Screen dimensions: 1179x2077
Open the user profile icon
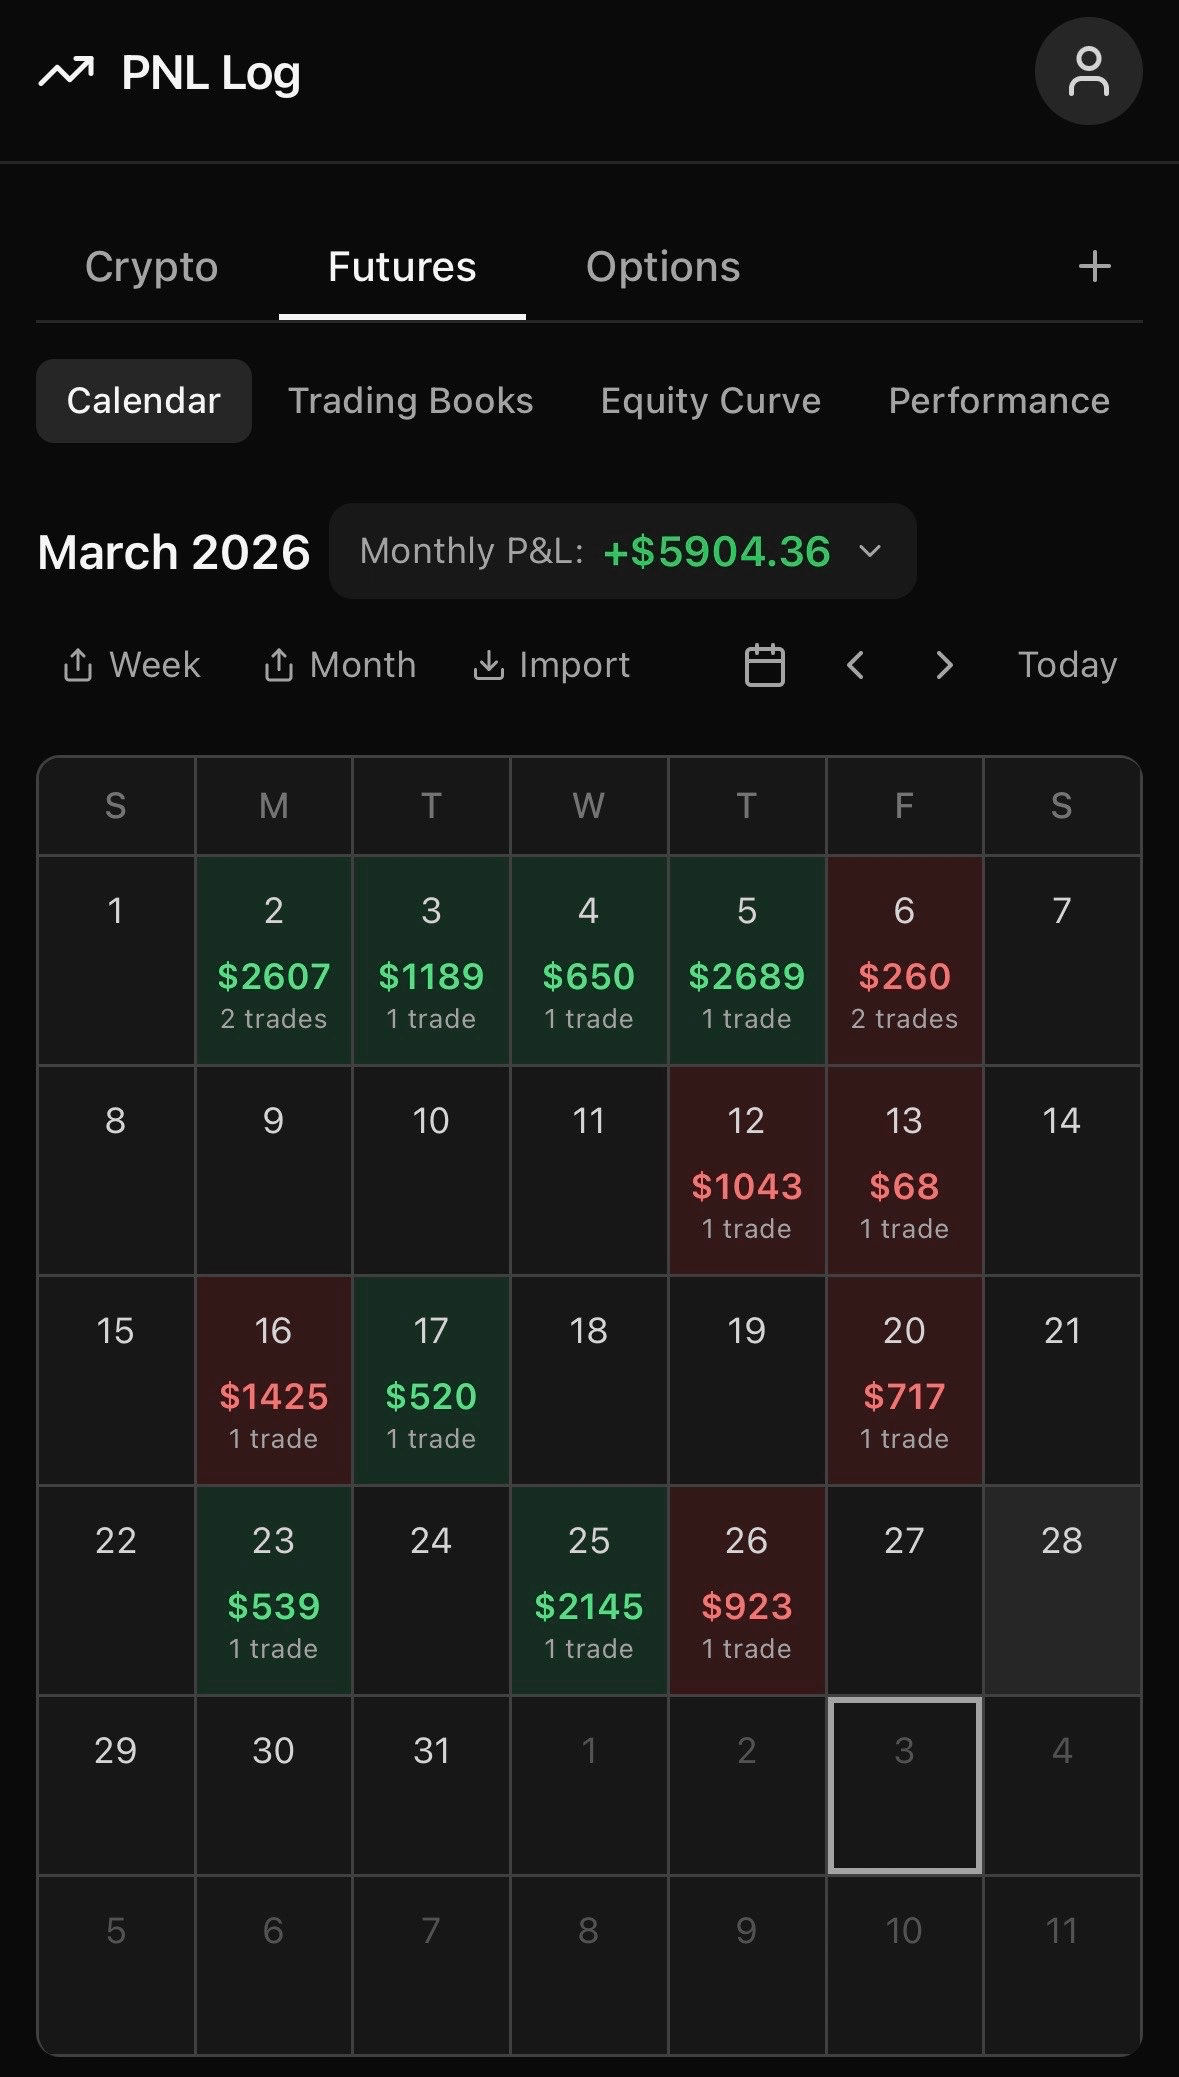tap(1088, 72)
